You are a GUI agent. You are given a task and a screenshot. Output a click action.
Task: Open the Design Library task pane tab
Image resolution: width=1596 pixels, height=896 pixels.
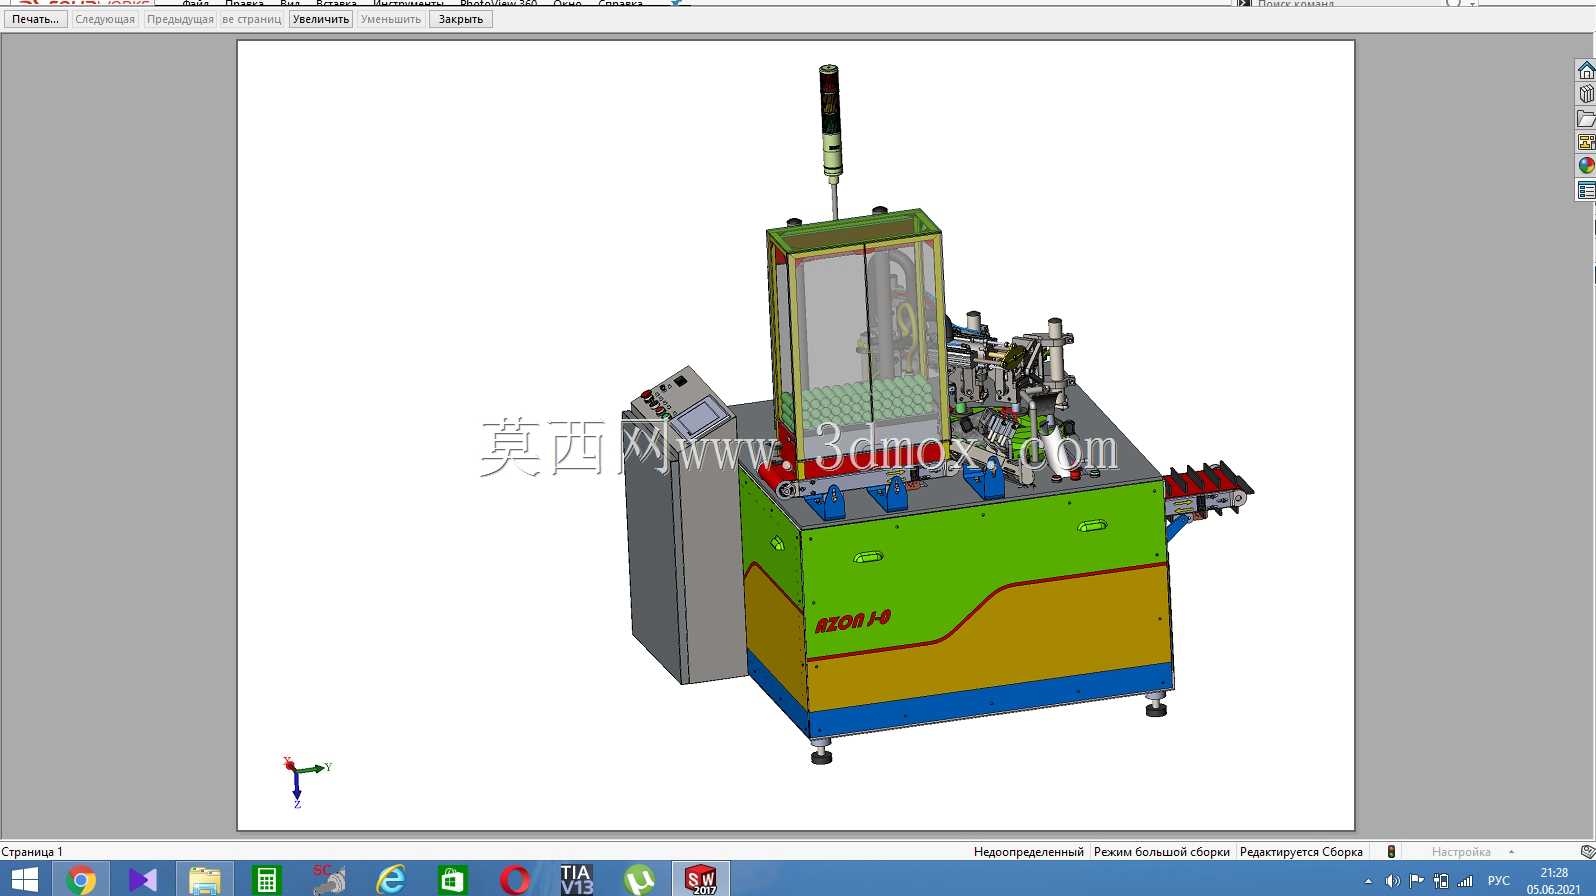tap(1586, 94)
